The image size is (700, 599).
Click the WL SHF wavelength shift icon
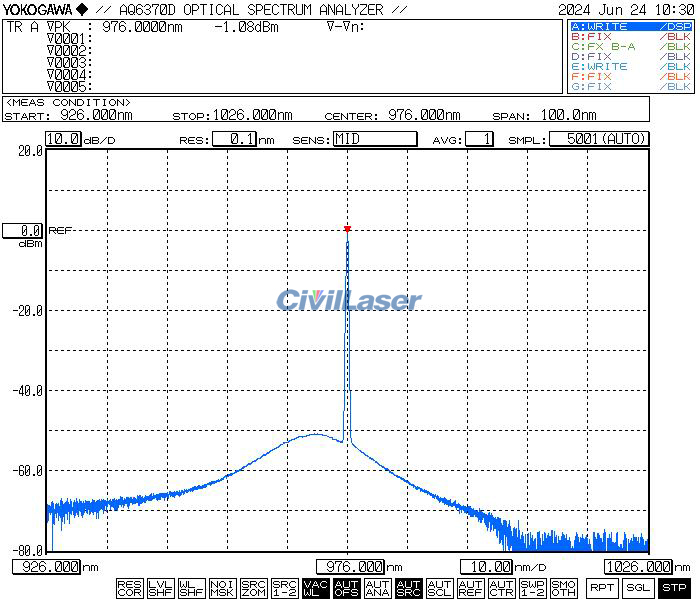[191, 588]
